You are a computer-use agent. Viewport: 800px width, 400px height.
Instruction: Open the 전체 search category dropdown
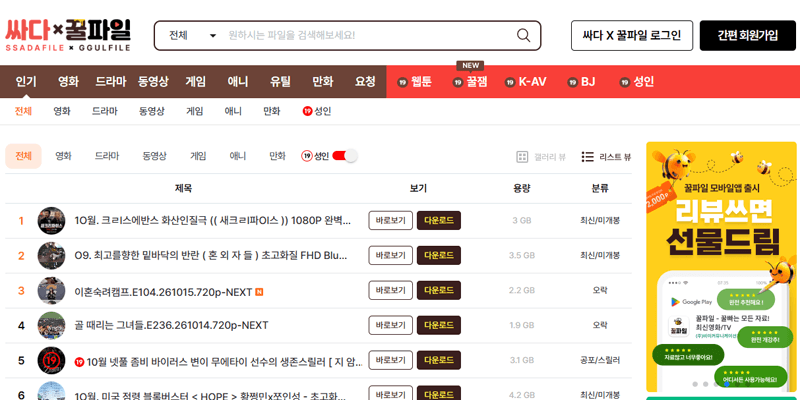(x=192, y=35)
